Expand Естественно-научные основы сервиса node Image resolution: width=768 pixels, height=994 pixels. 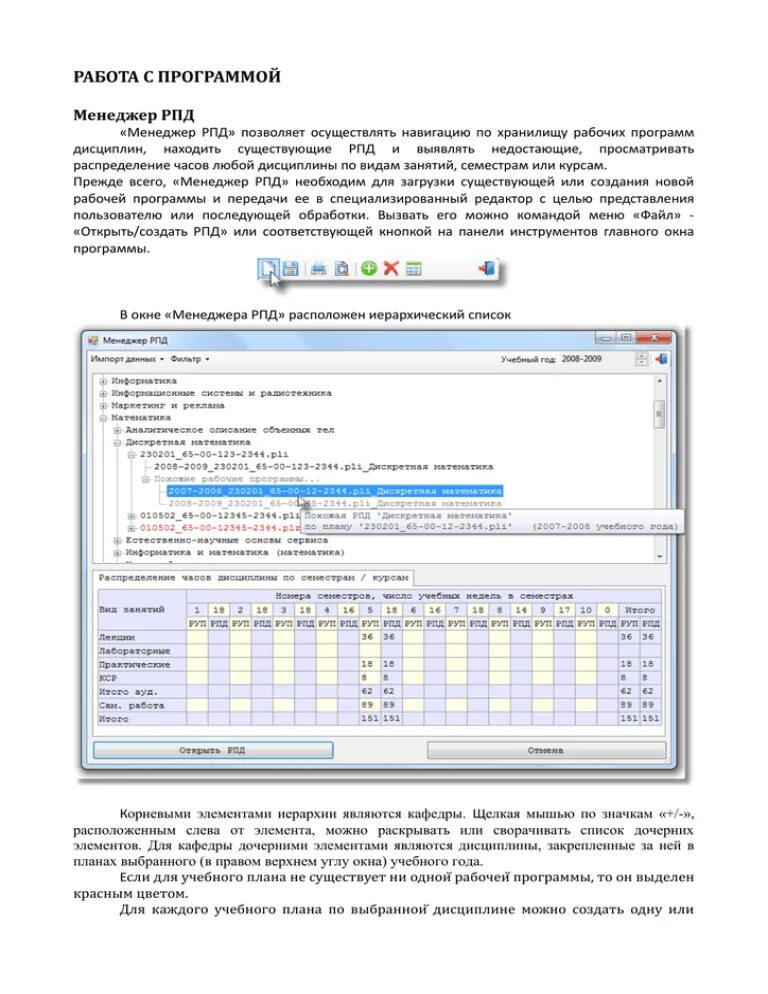[x=117, y=541]
